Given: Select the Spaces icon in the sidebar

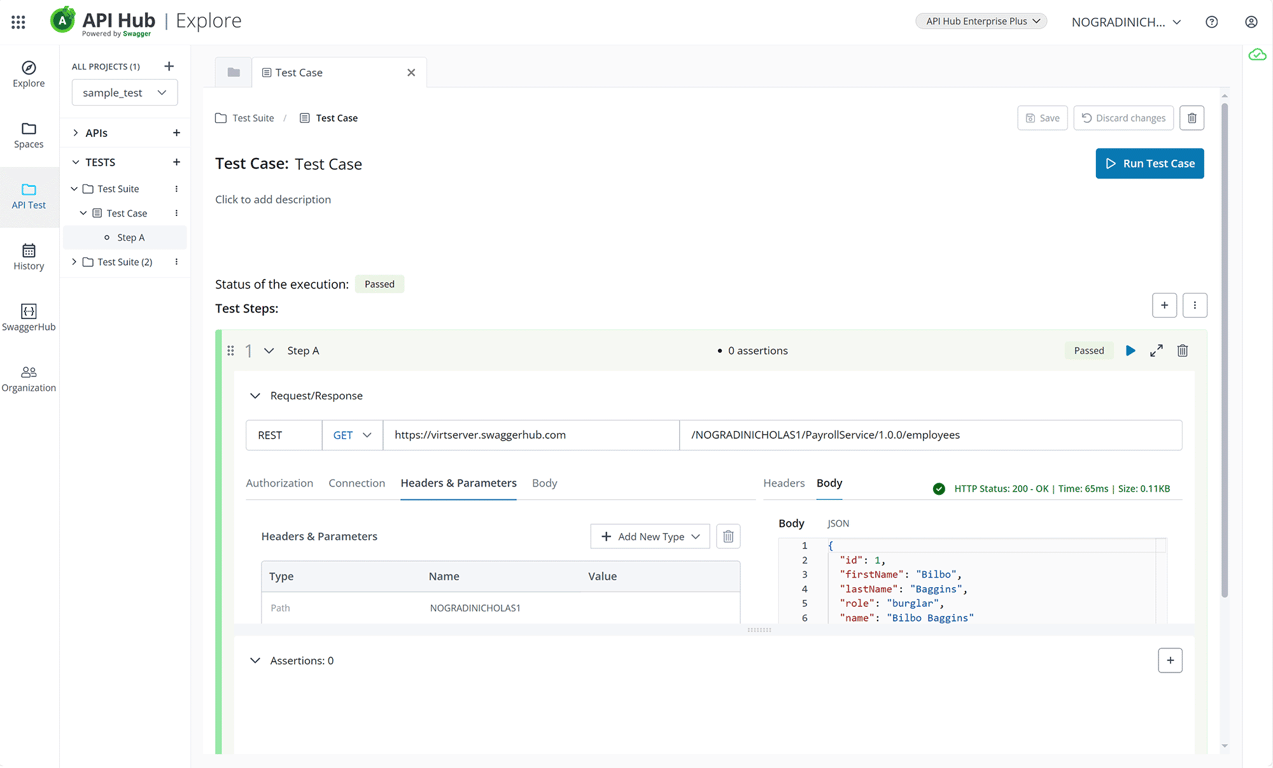Looking at the screenshot, I should [x=29, y=135].
